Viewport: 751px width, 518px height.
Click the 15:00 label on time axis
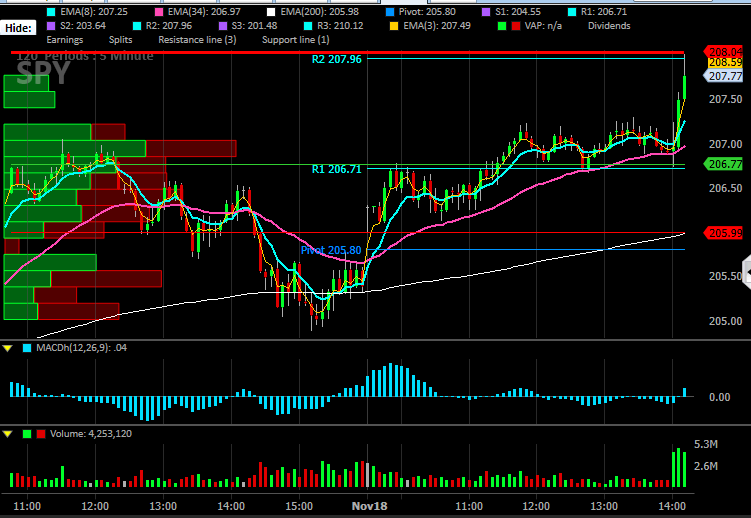point(299,506)
